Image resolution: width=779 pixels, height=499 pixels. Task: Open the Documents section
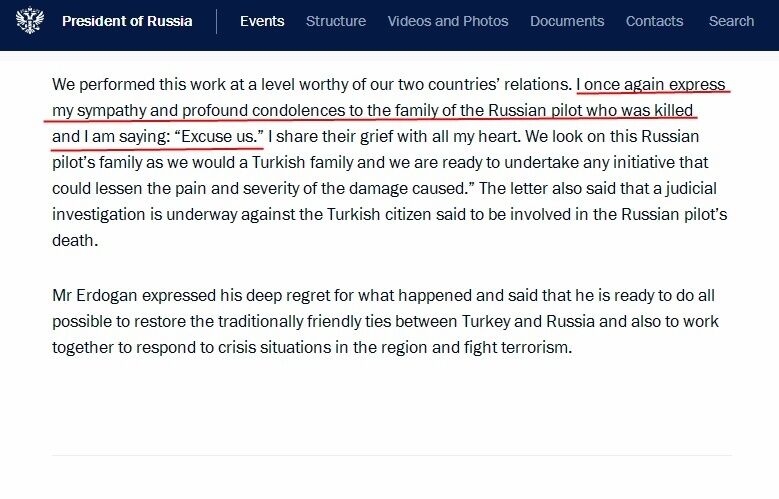click(x=567, y=21)
